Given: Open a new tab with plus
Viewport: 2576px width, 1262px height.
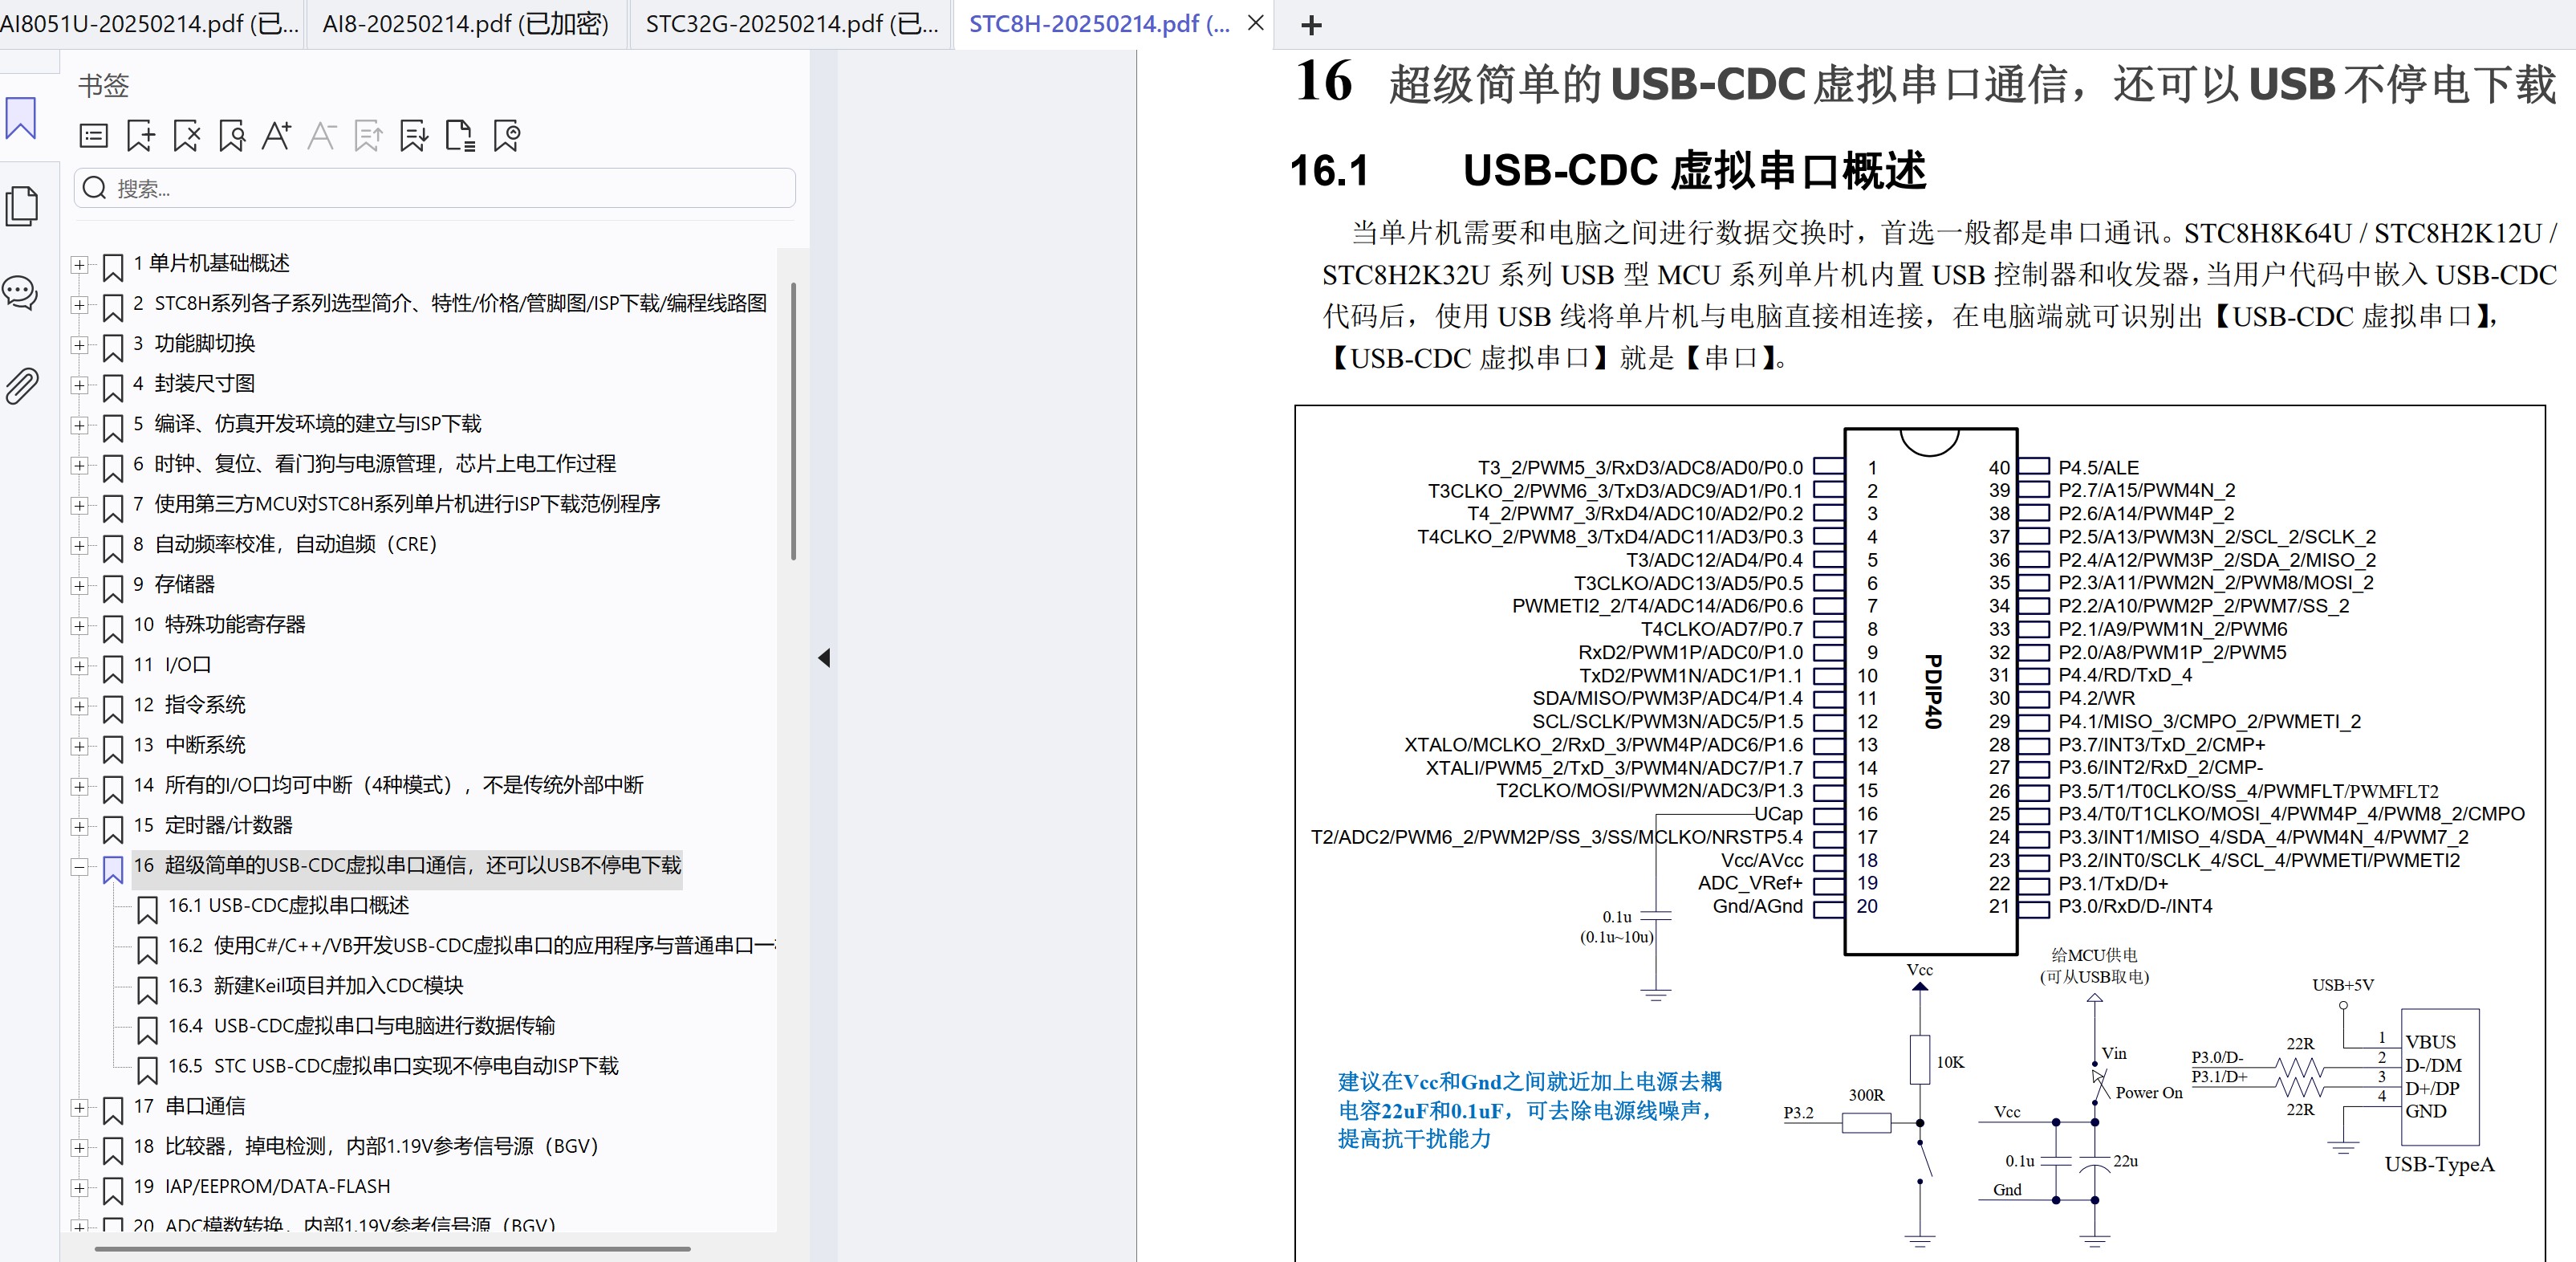Looking at the screenshot, I should tap(1311, 25).
